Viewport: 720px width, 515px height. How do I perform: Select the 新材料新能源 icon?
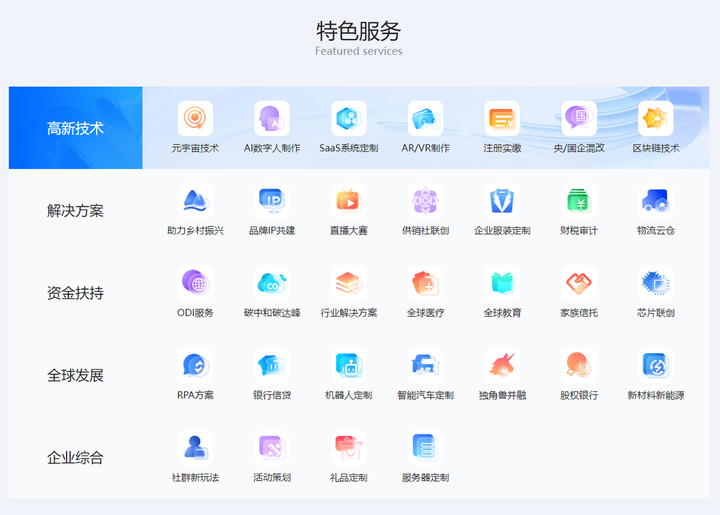click(656, 365)
